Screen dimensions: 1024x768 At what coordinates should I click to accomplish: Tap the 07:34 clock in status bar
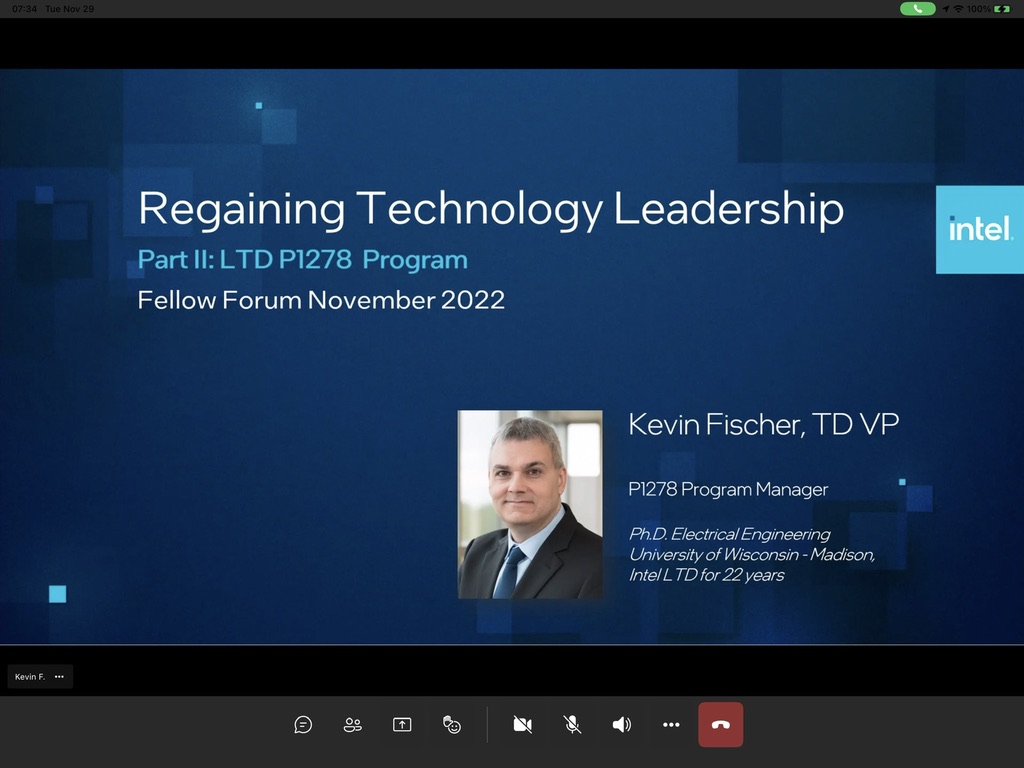(x=25, y=9)
